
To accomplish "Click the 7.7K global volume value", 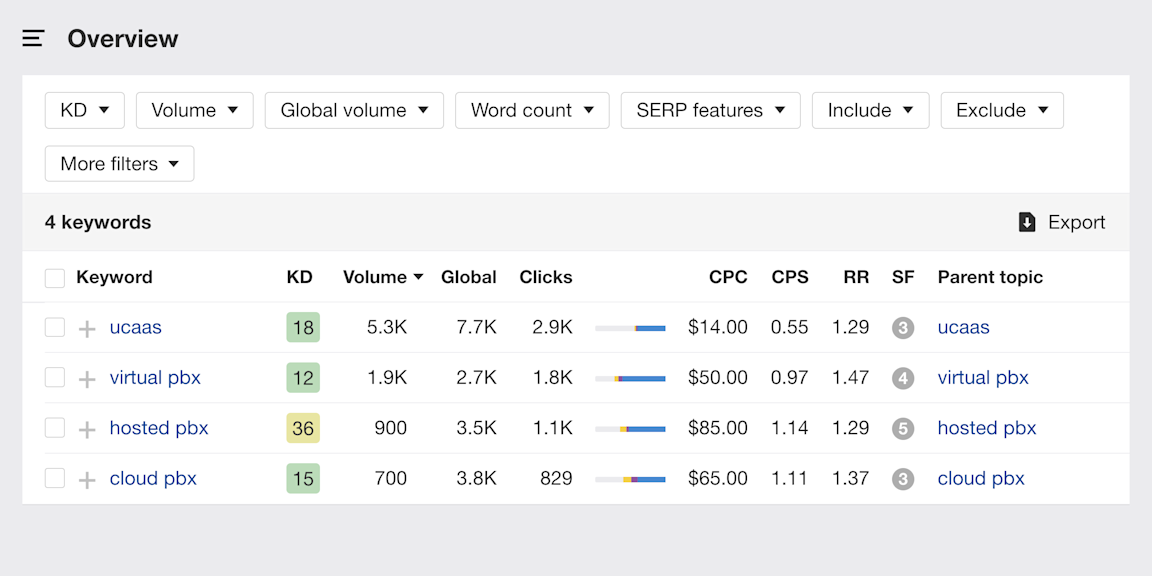I will 476,327.
